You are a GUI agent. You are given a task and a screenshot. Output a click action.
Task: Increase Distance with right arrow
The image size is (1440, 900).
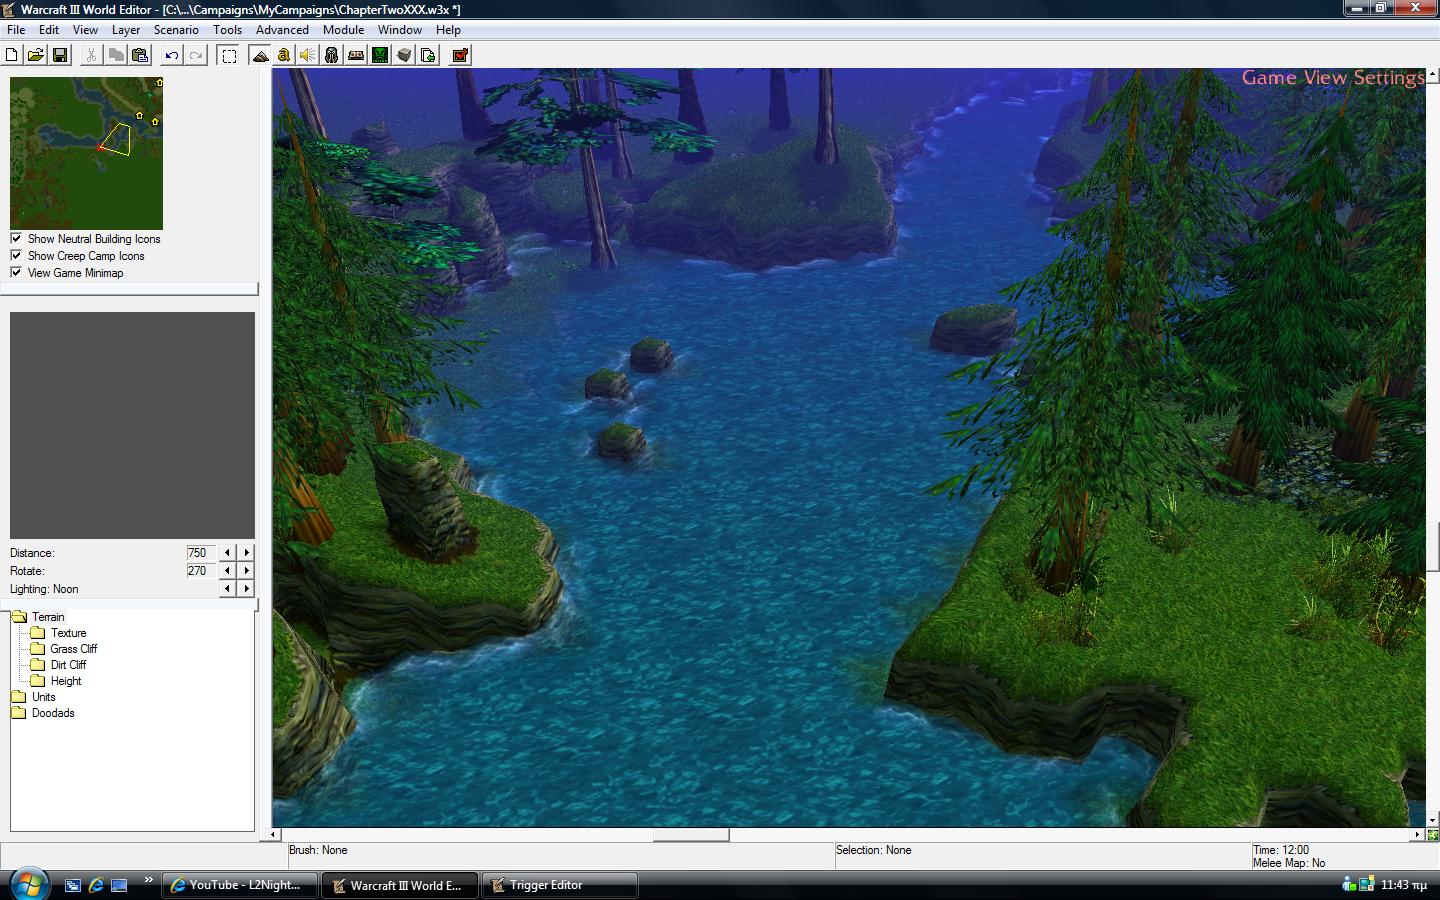(x=246, y=552)
